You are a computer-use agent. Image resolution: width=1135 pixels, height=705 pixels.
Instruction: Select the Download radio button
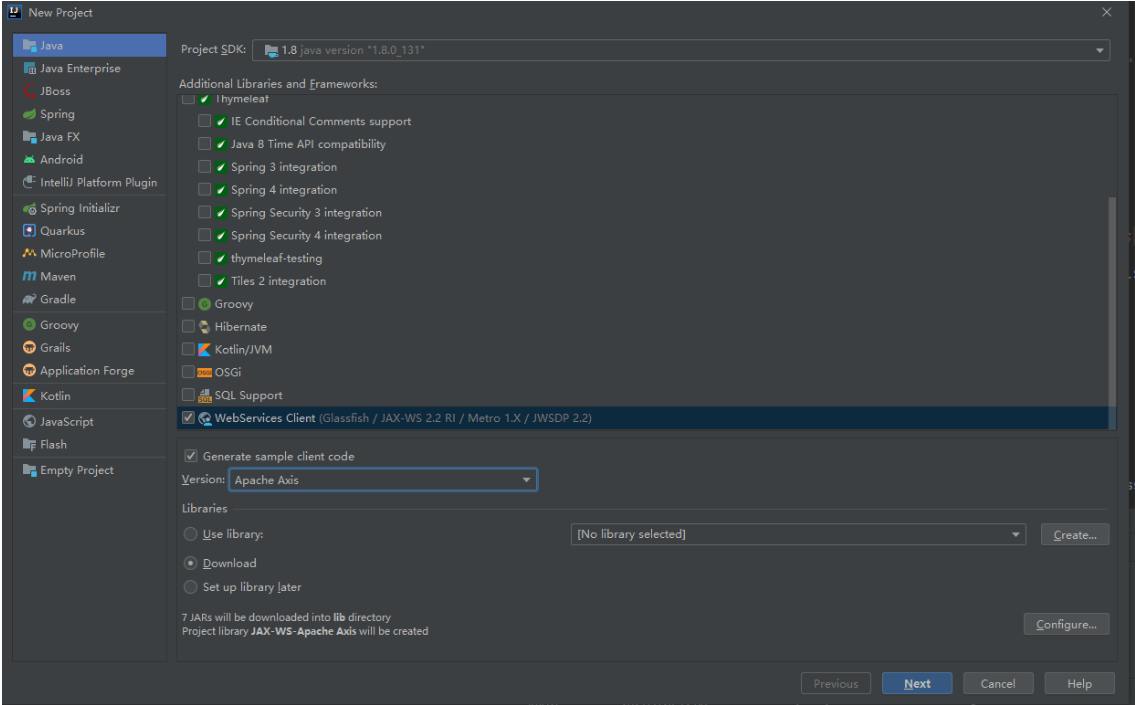coord(190,563)
